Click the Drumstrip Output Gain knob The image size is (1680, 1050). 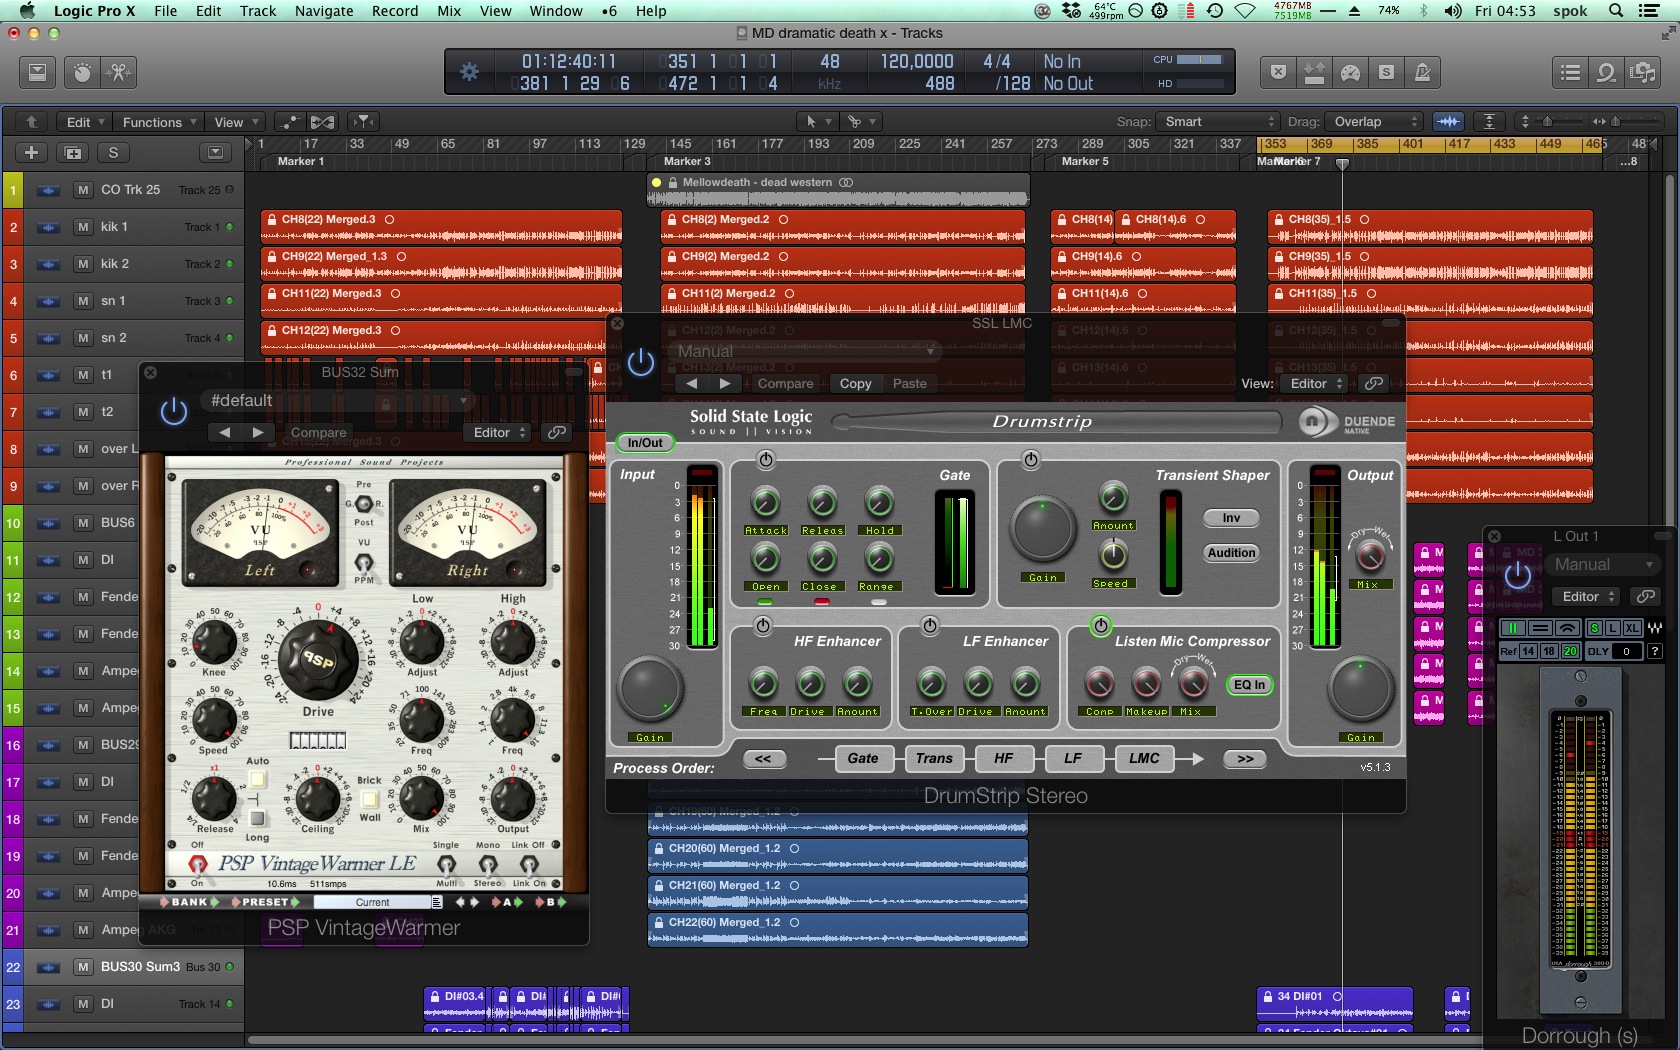point(1360,690)
